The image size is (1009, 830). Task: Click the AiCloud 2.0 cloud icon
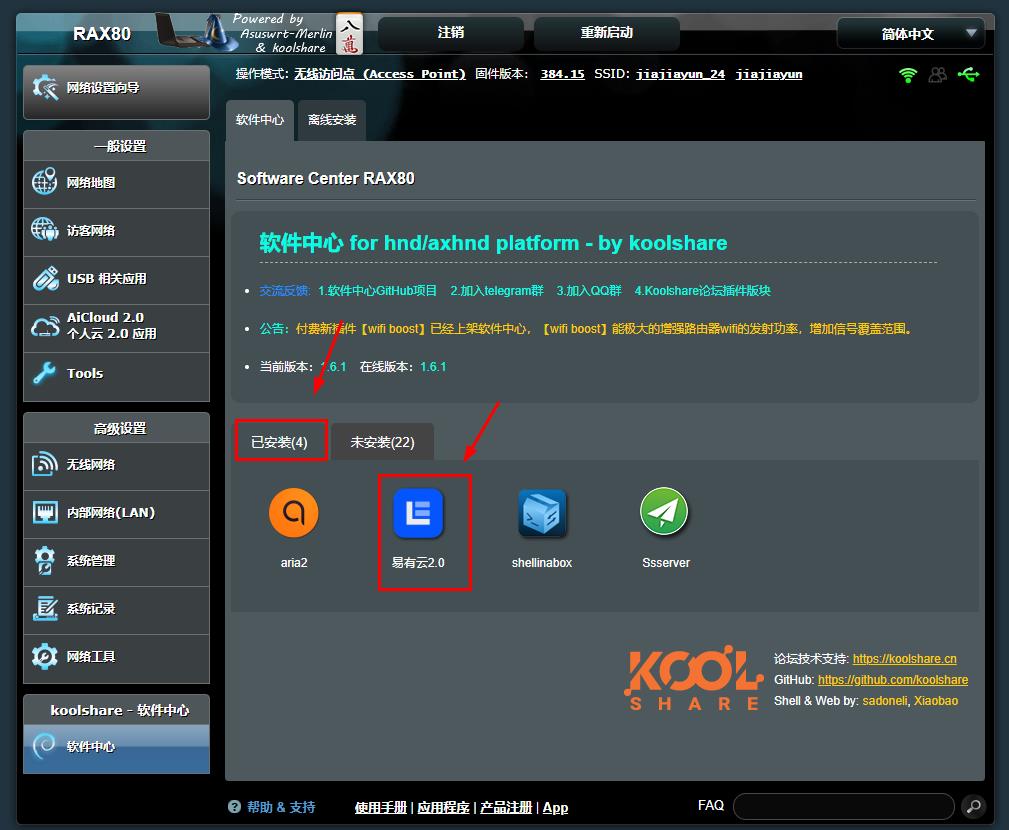[45, 326]
